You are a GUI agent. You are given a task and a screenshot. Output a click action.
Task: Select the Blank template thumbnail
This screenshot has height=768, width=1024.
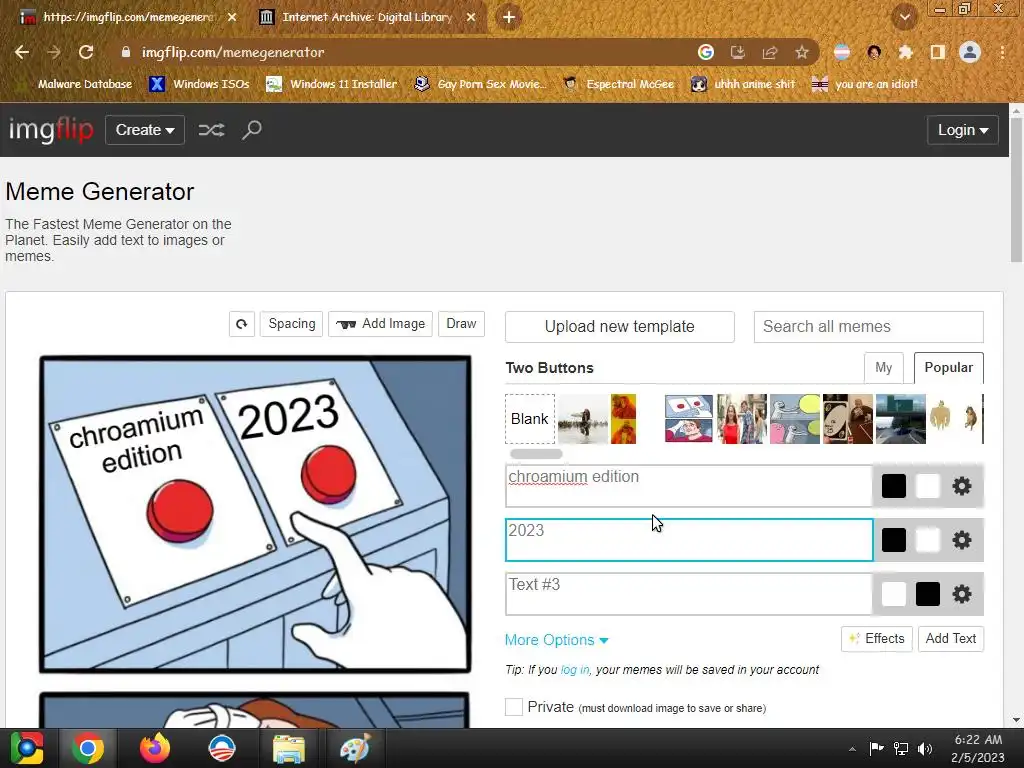pyautogui.click(x=530, y=419)
